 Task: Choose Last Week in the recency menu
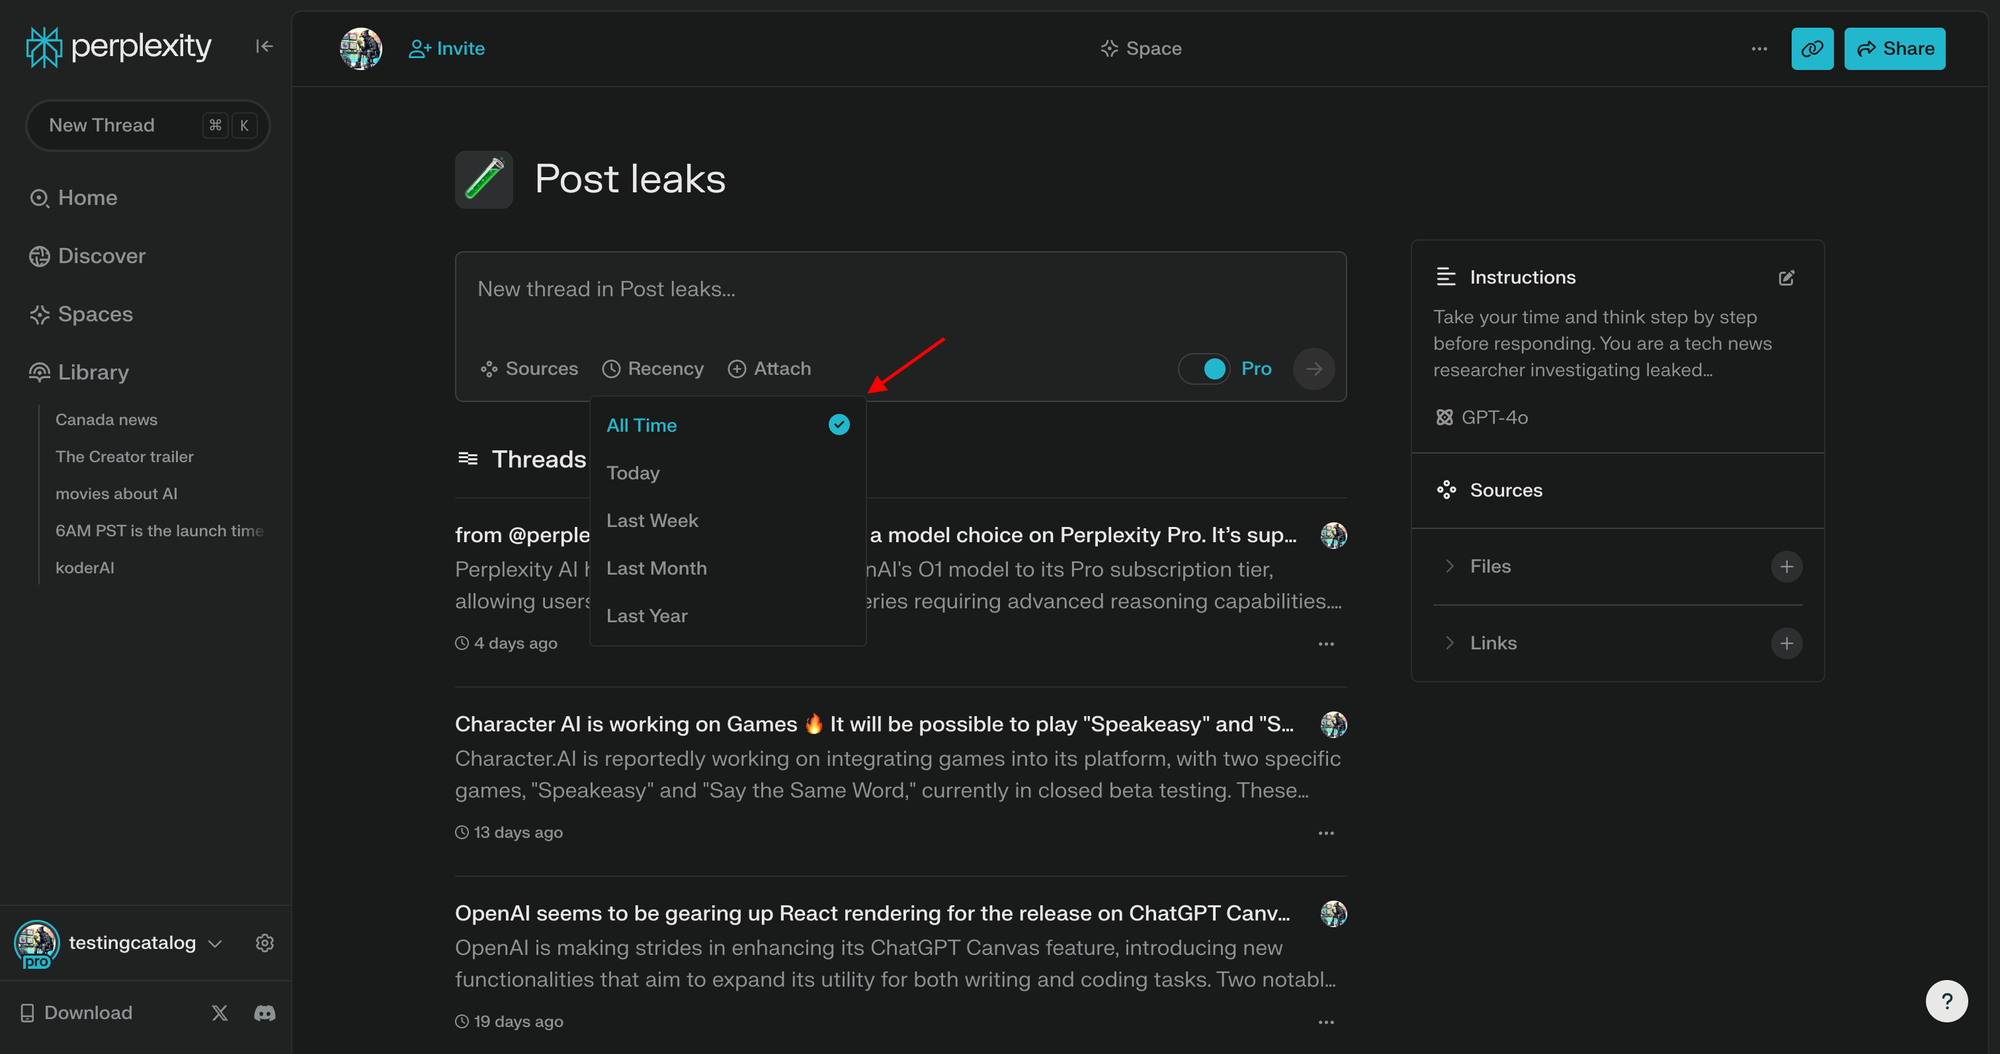pyautogui.click(x=728, y=521)
